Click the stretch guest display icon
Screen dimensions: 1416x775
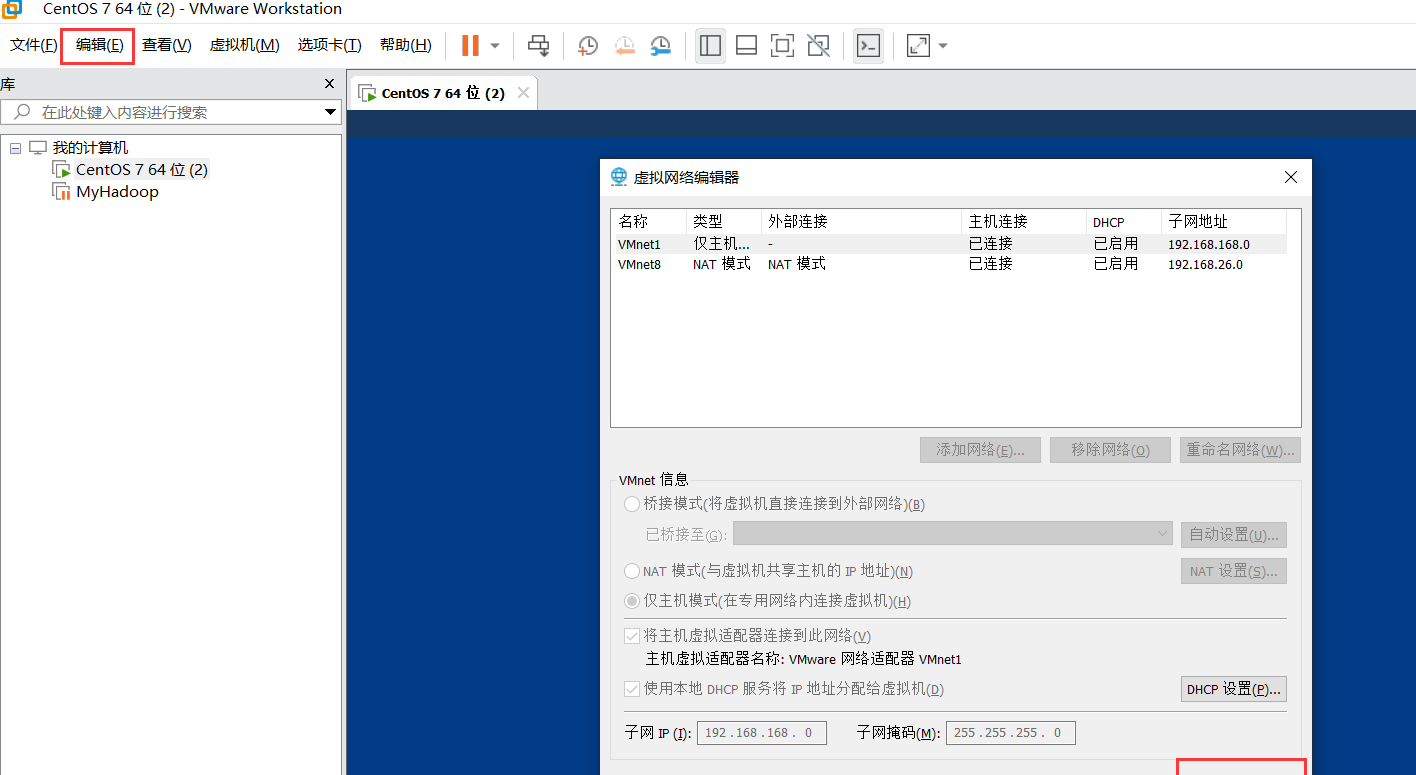coord(918,46)
